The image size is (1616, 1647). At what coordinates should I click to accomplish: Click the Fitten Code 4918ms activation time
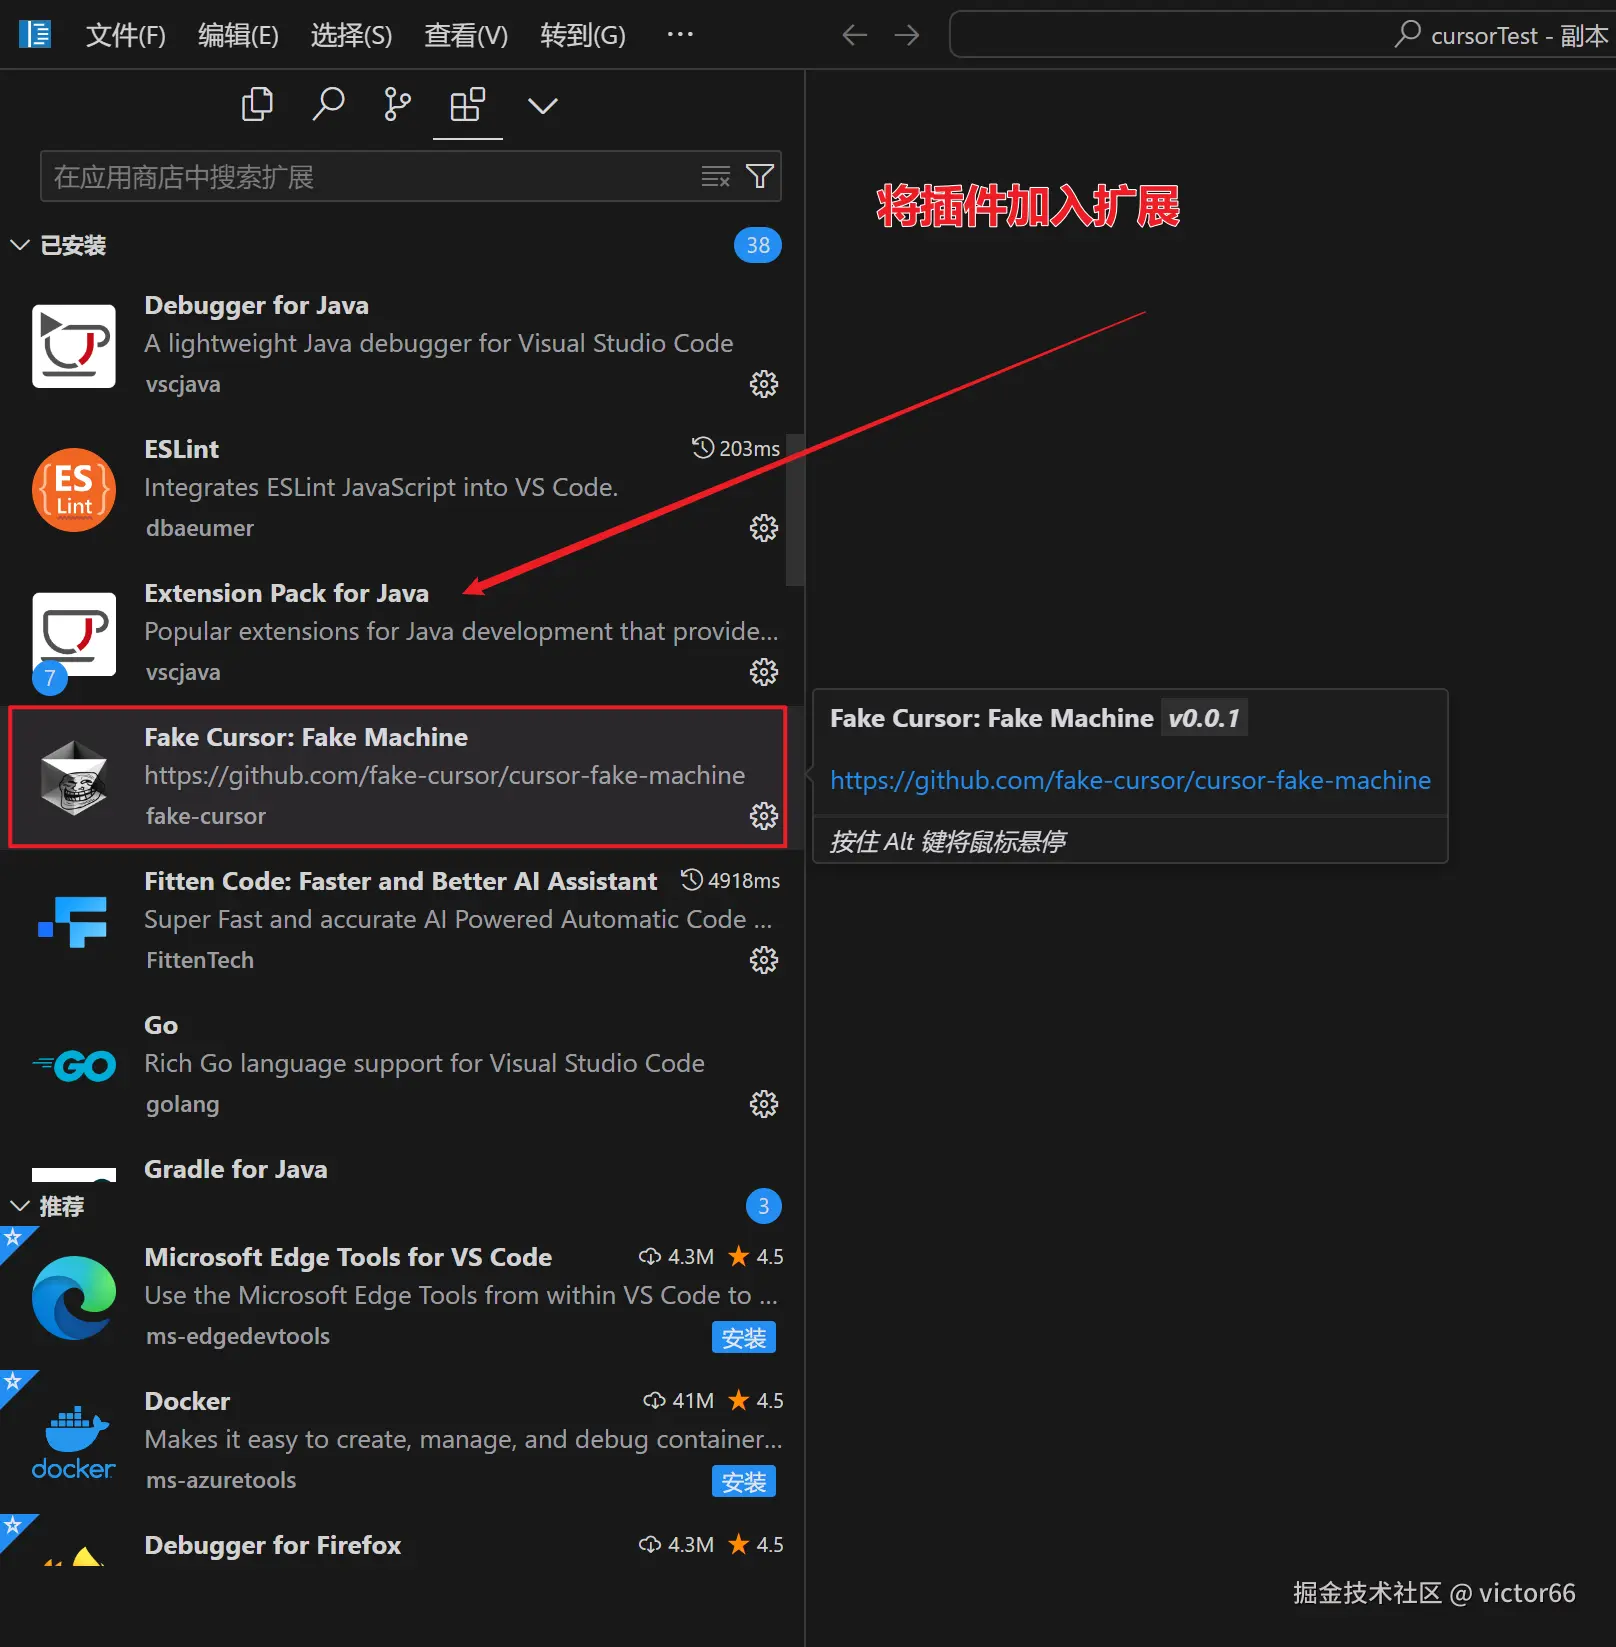click(x=731, y=880)
